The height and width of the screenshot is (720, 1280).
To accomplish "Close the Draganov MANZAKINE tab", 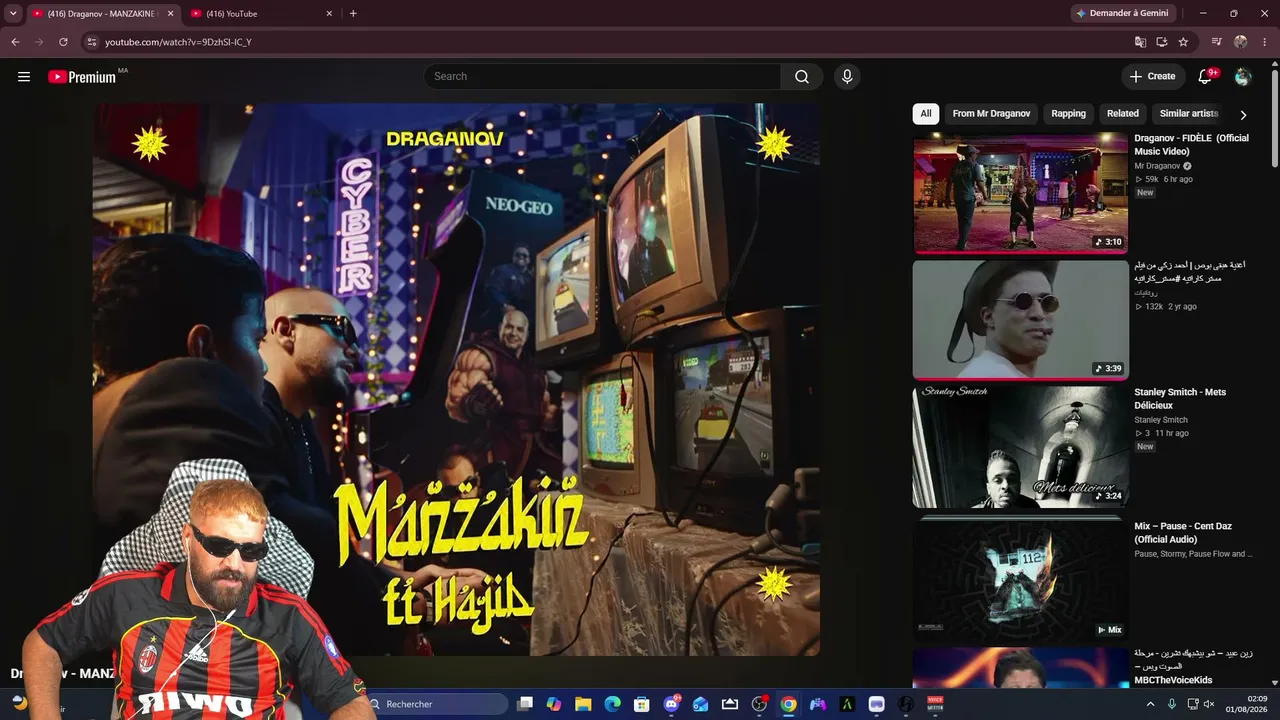I will coord(170,14).
